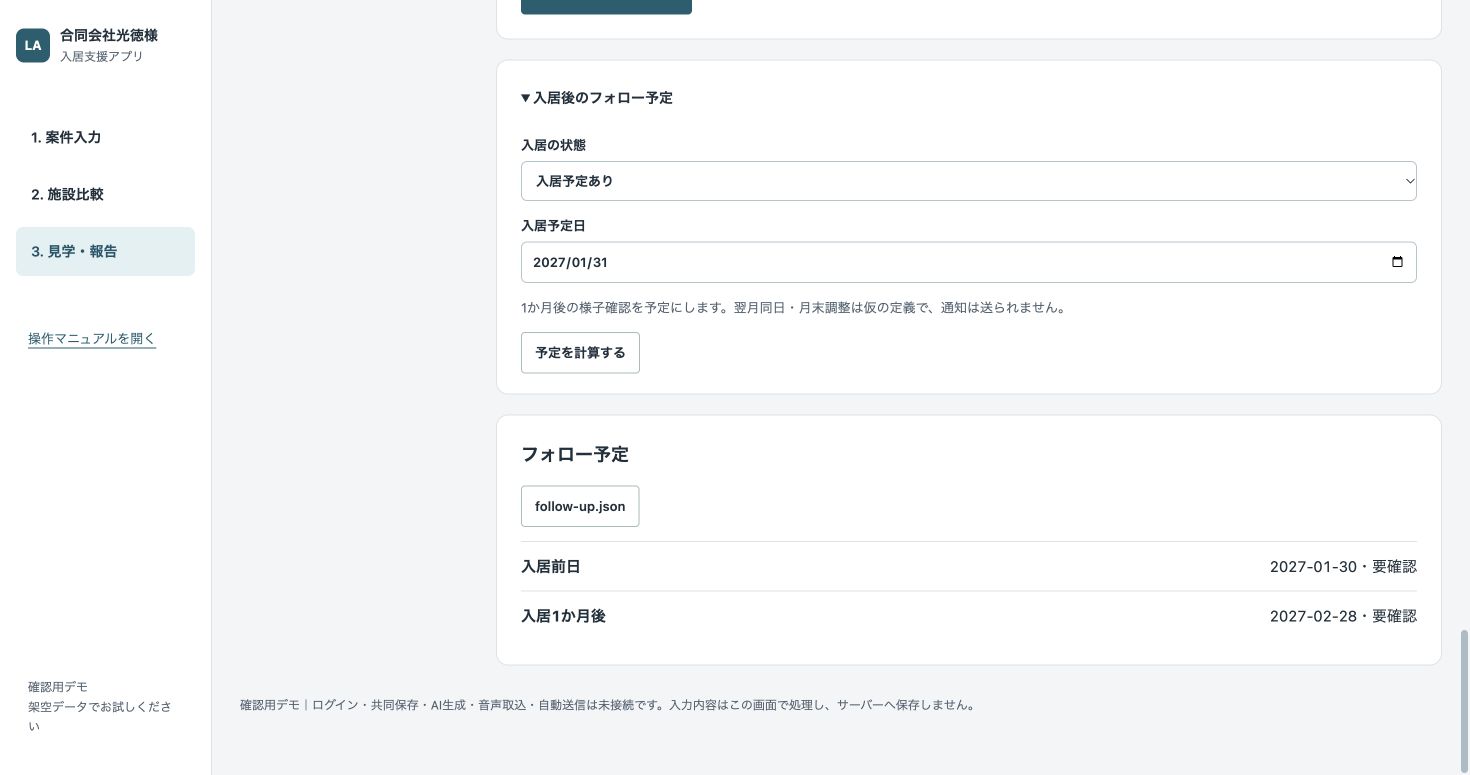The height and width of the screenshot is (775, 1470).
Task: Click the footer notice starting 確認用デモ｜ログイン
Action: pyautogui.click(x=608, y=705)
